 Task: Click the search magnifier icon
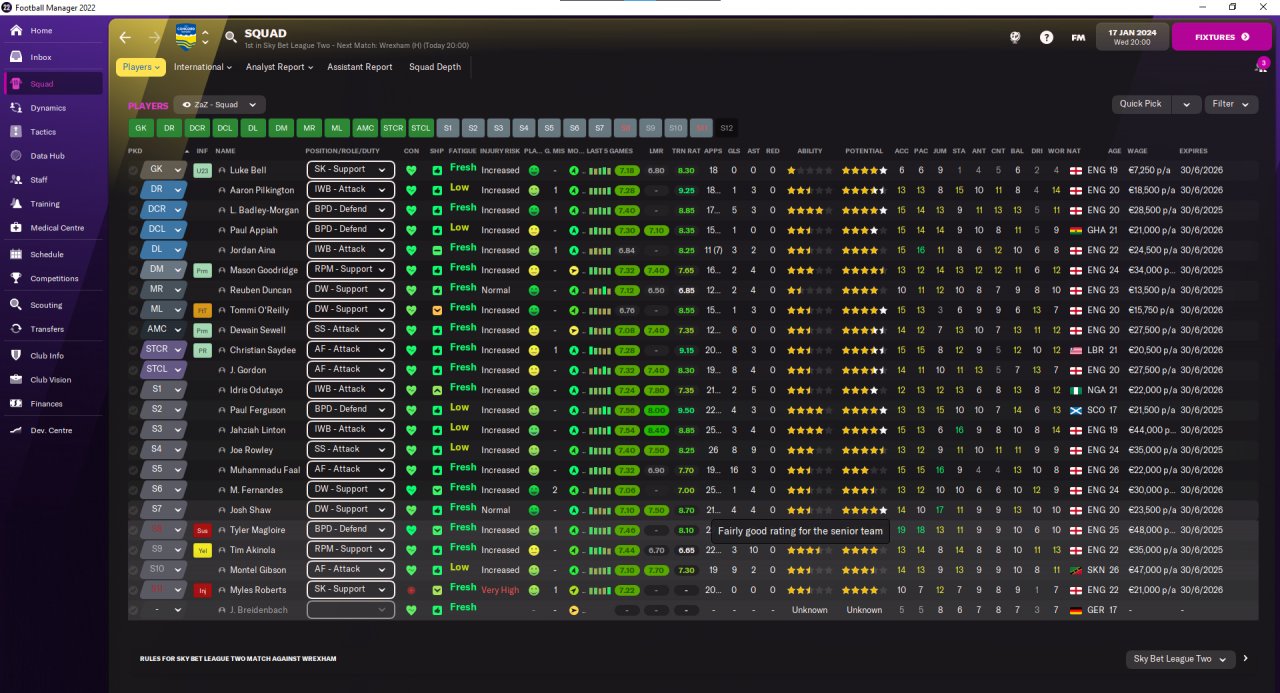pos(231,37)
